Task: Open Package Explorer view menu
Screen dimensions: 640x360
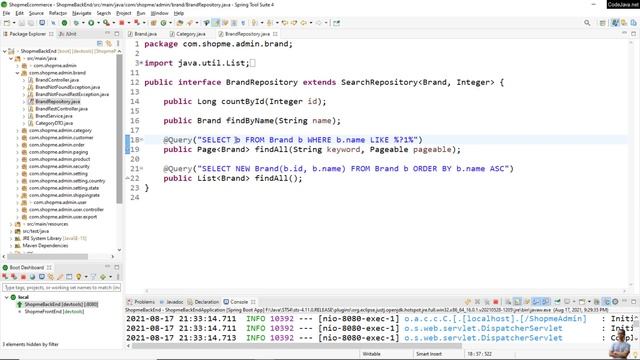Action: [118, 43]
